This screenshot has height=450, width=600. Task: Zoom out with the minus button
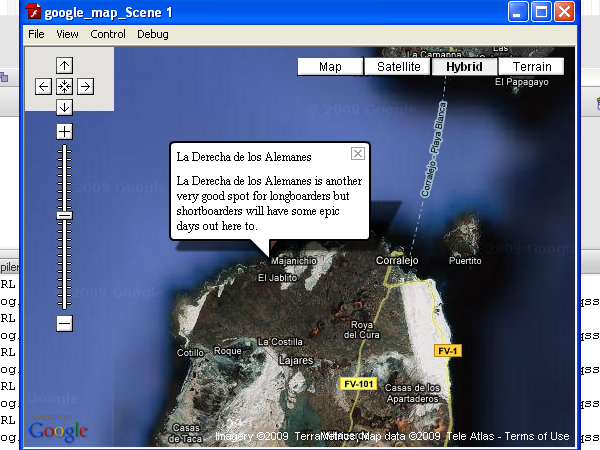point(64,323)
